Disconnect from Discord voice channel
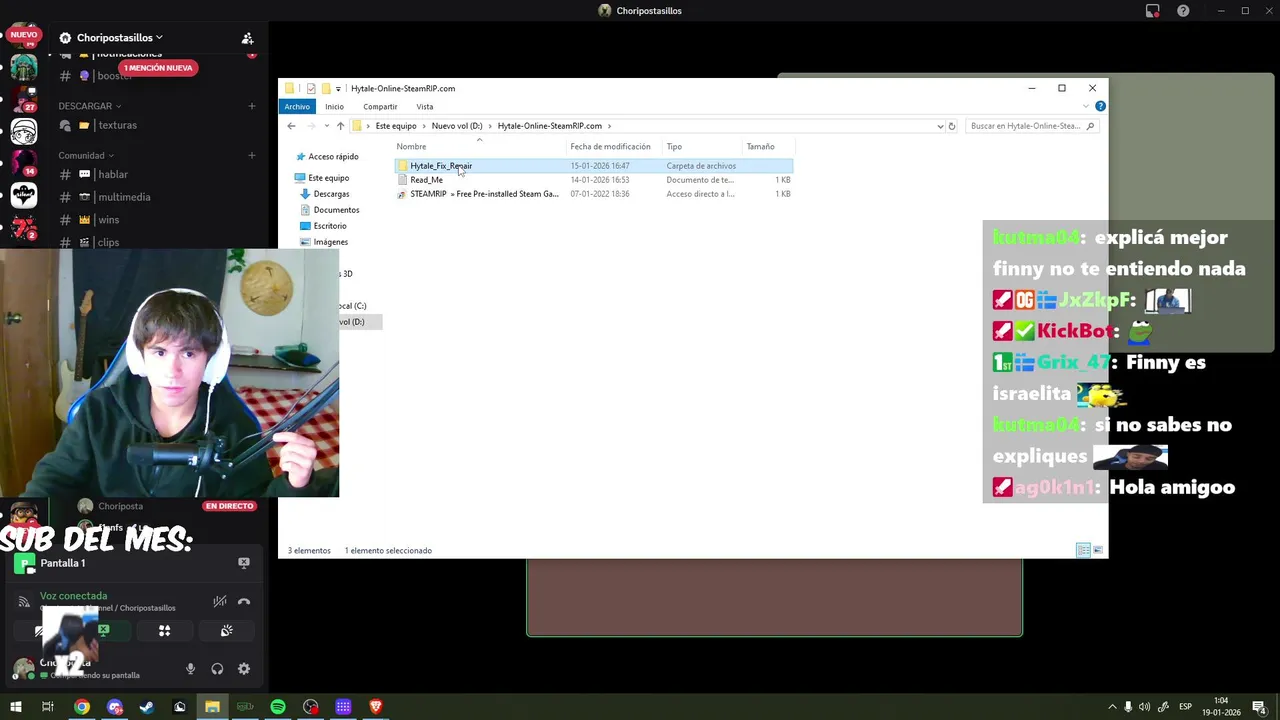Screen dimensions: 1280x720 coord(244,602)
